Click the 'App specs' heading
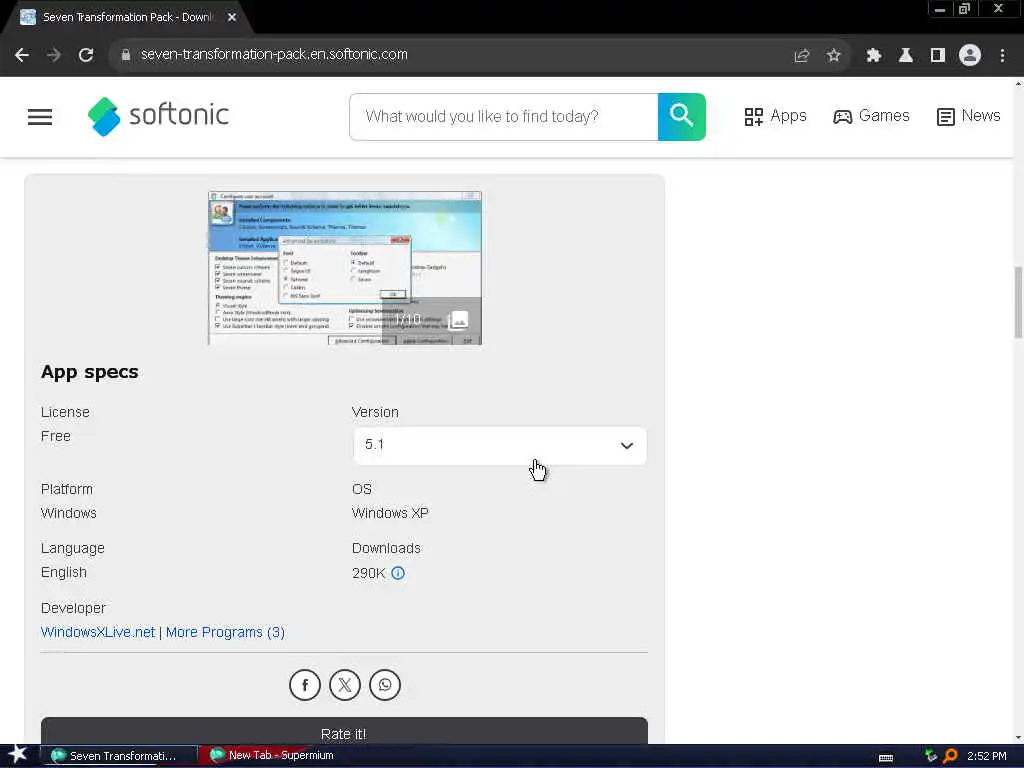The image size is (1024, 768). point(89,372)
